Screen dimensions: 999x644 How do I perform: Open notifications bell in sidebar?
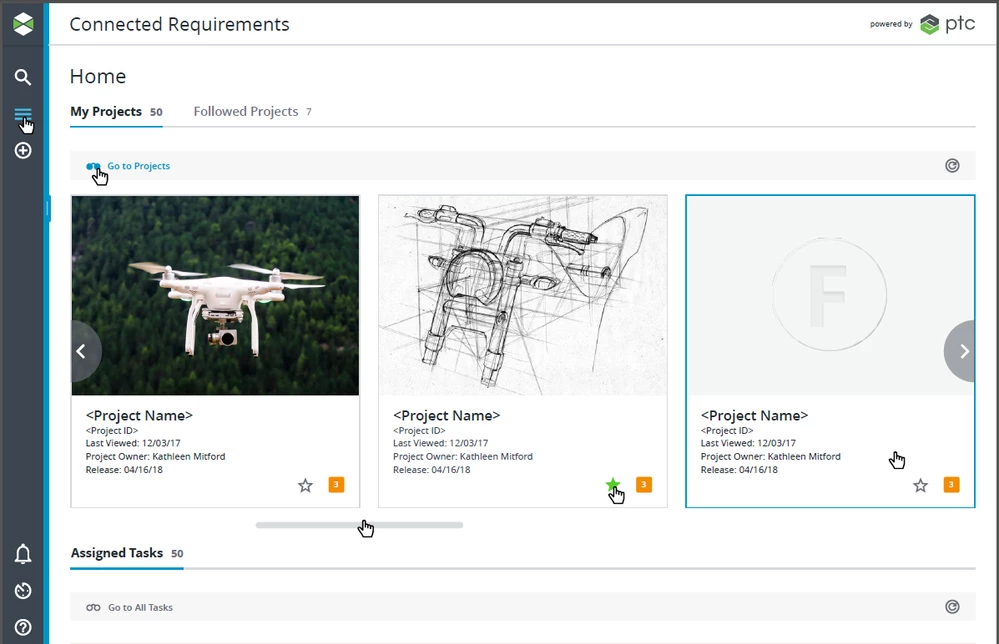pyautogui.click(x=23, y=554)
